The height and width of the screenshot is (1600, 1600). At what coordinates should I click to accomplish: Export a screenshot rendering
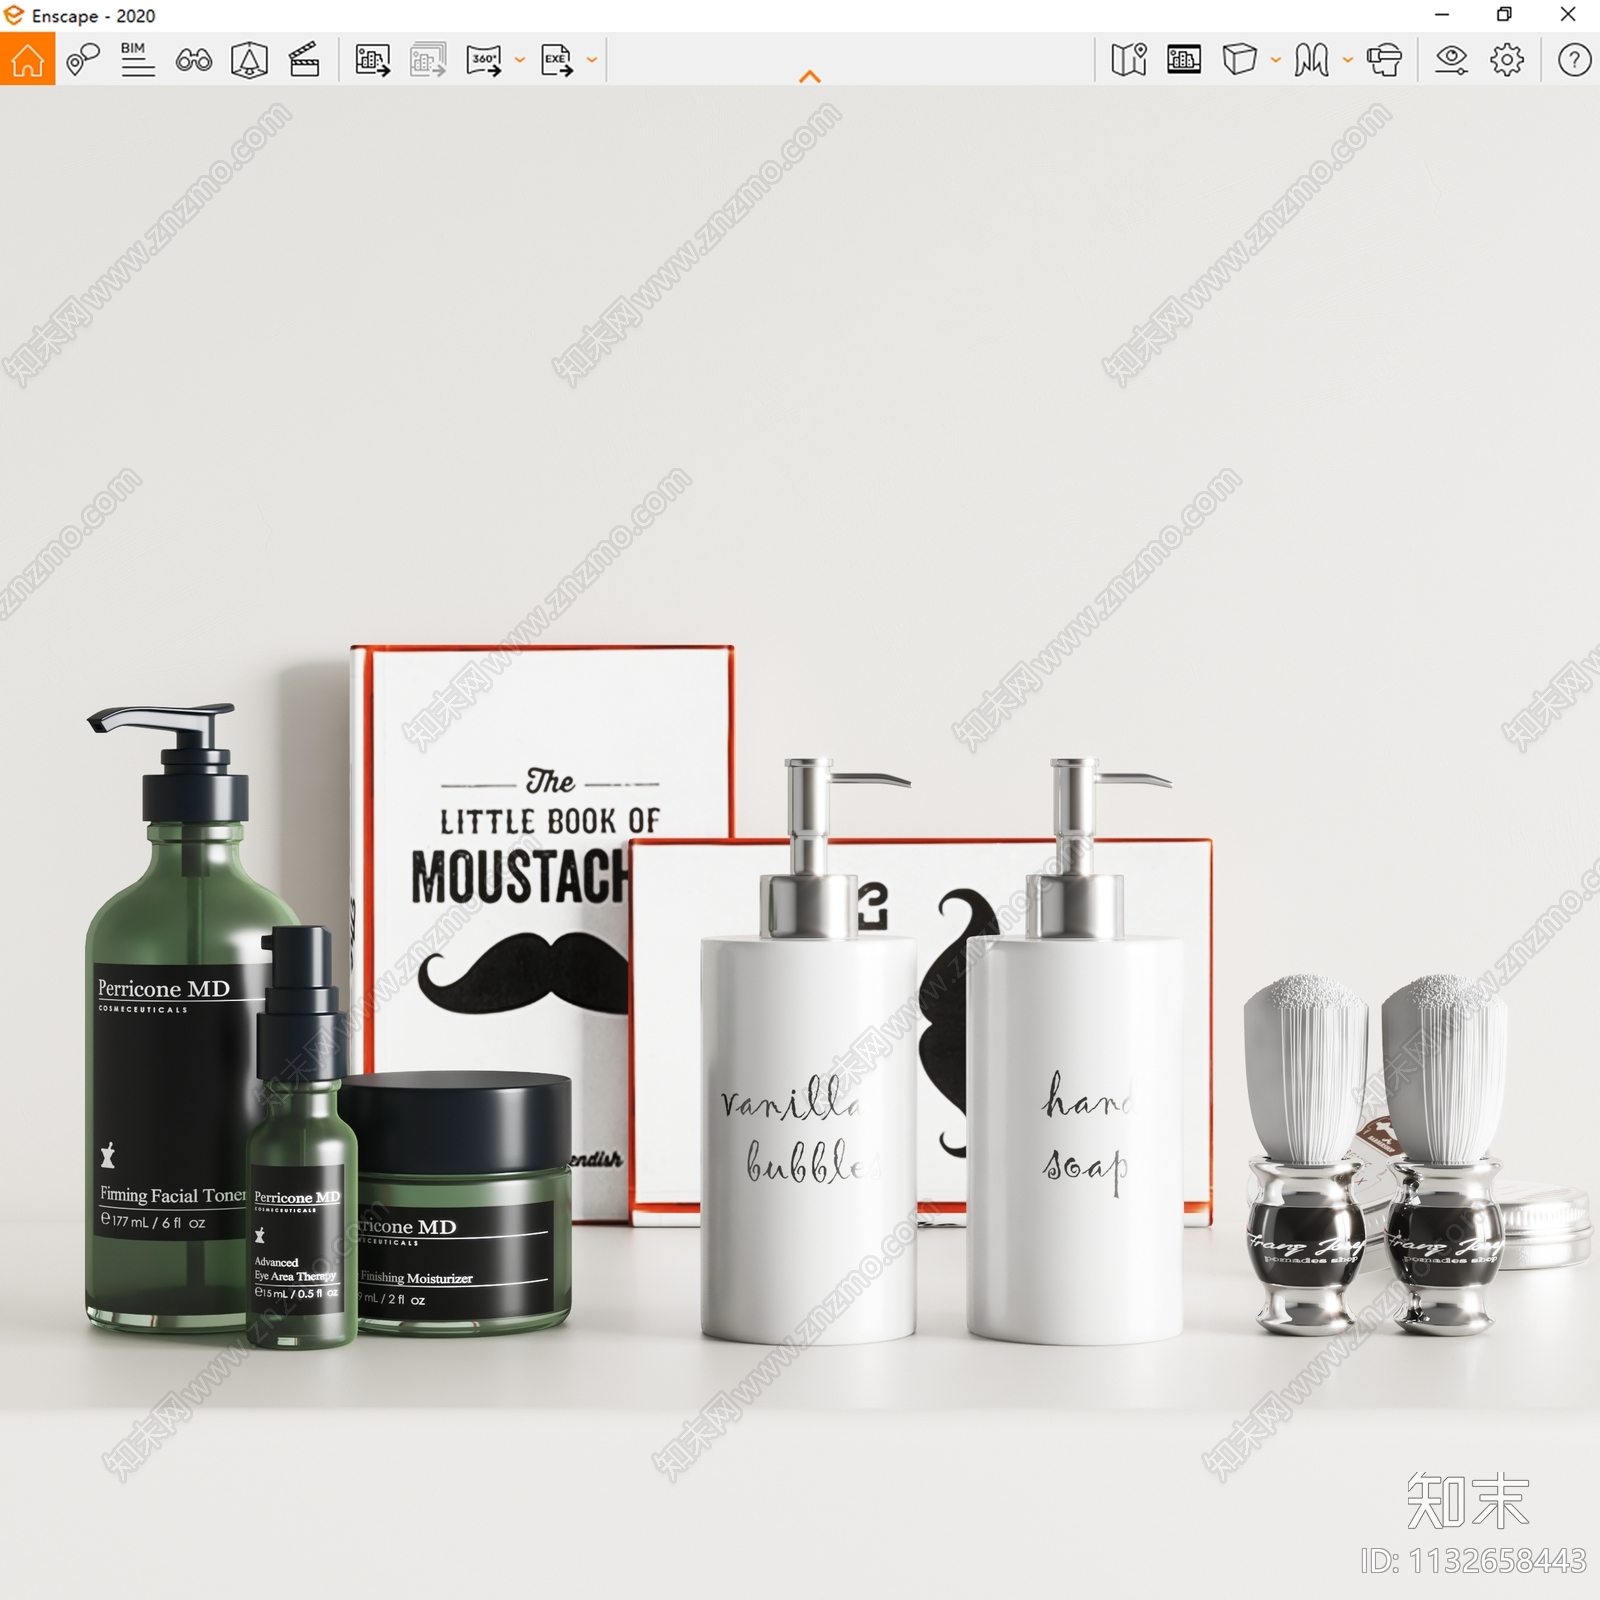(373, 60)
